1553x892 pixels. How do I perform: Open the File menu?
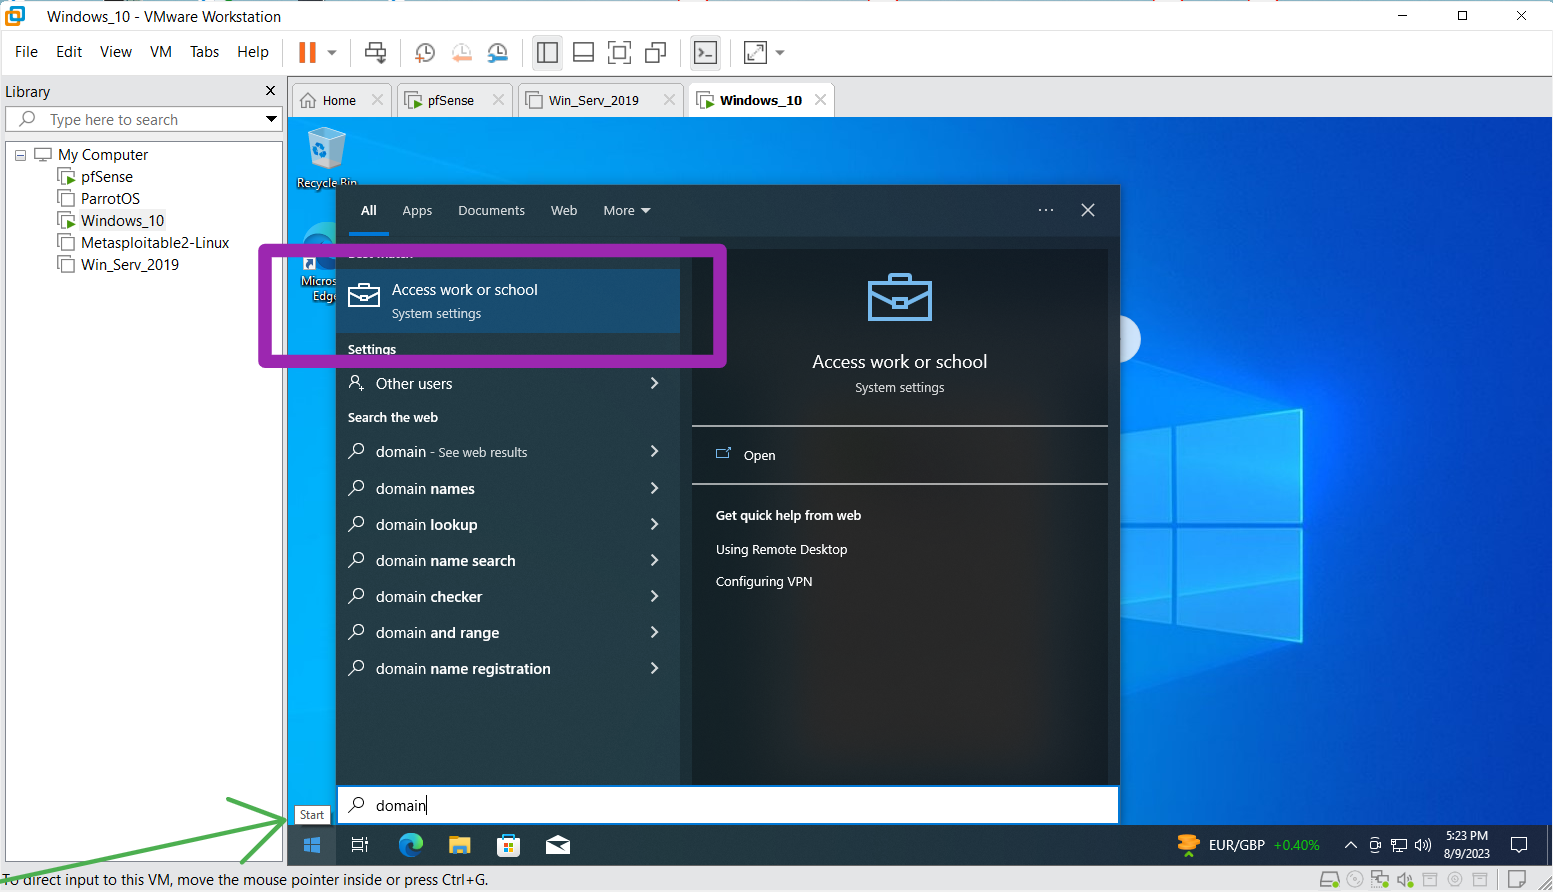pyautogui.click(x=26, y=52)
